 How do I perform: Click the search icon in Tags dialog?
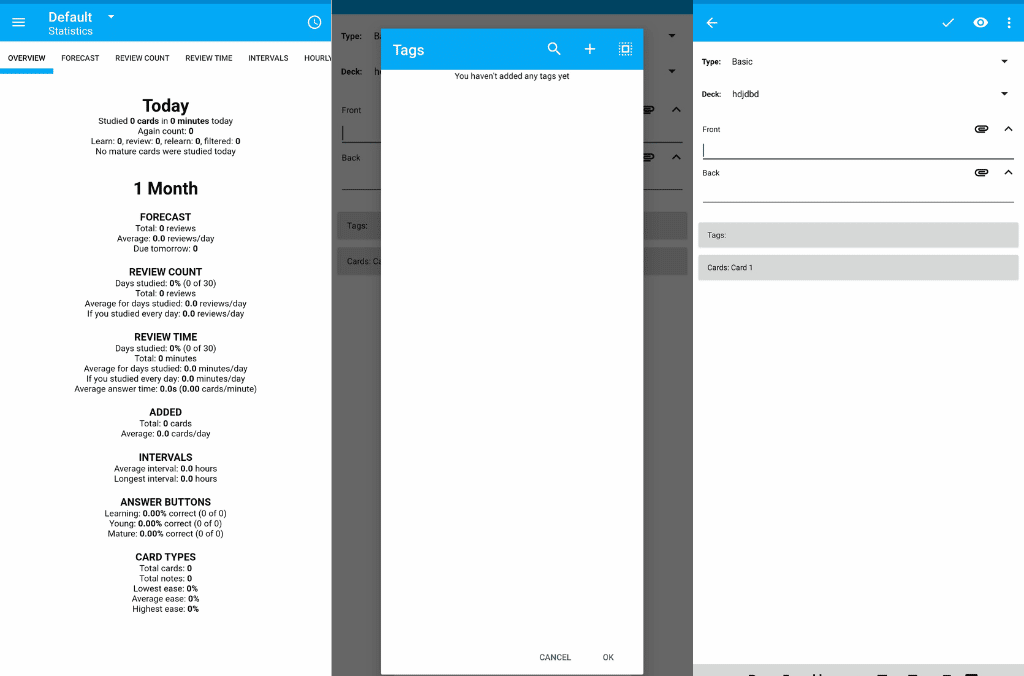554,49
